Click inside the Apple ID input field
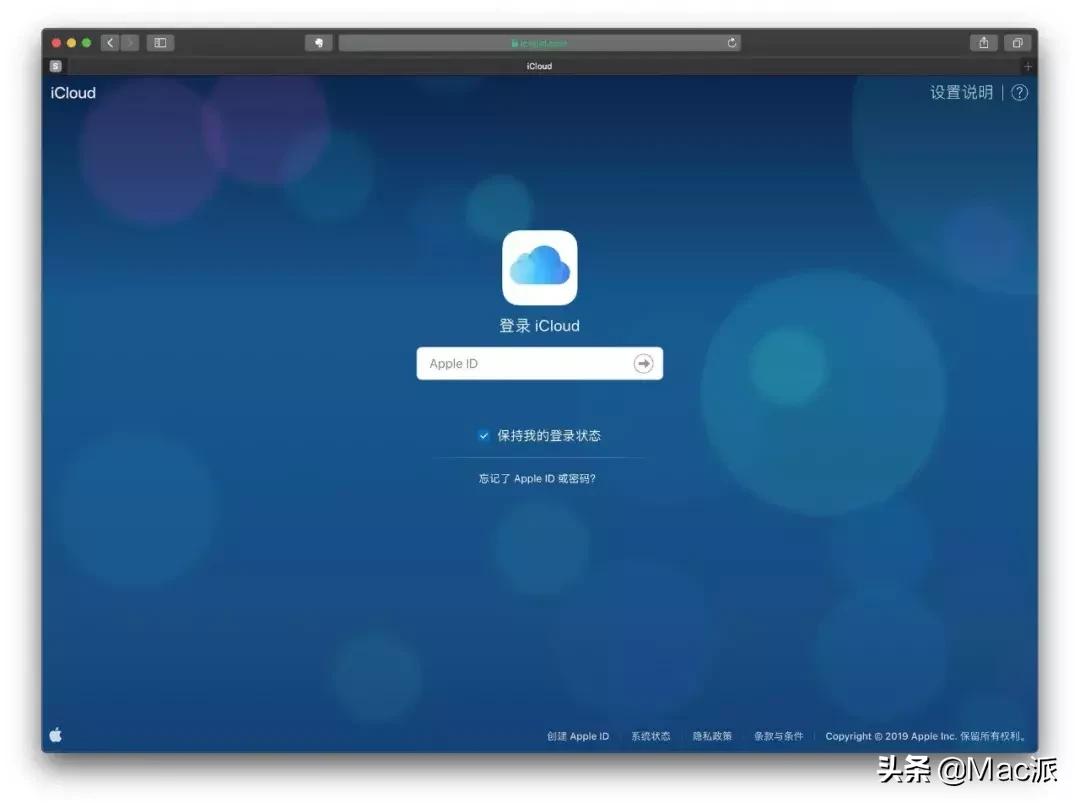Image resolution: width=1080 pixels, height=808 pixels. click(520, 363)
